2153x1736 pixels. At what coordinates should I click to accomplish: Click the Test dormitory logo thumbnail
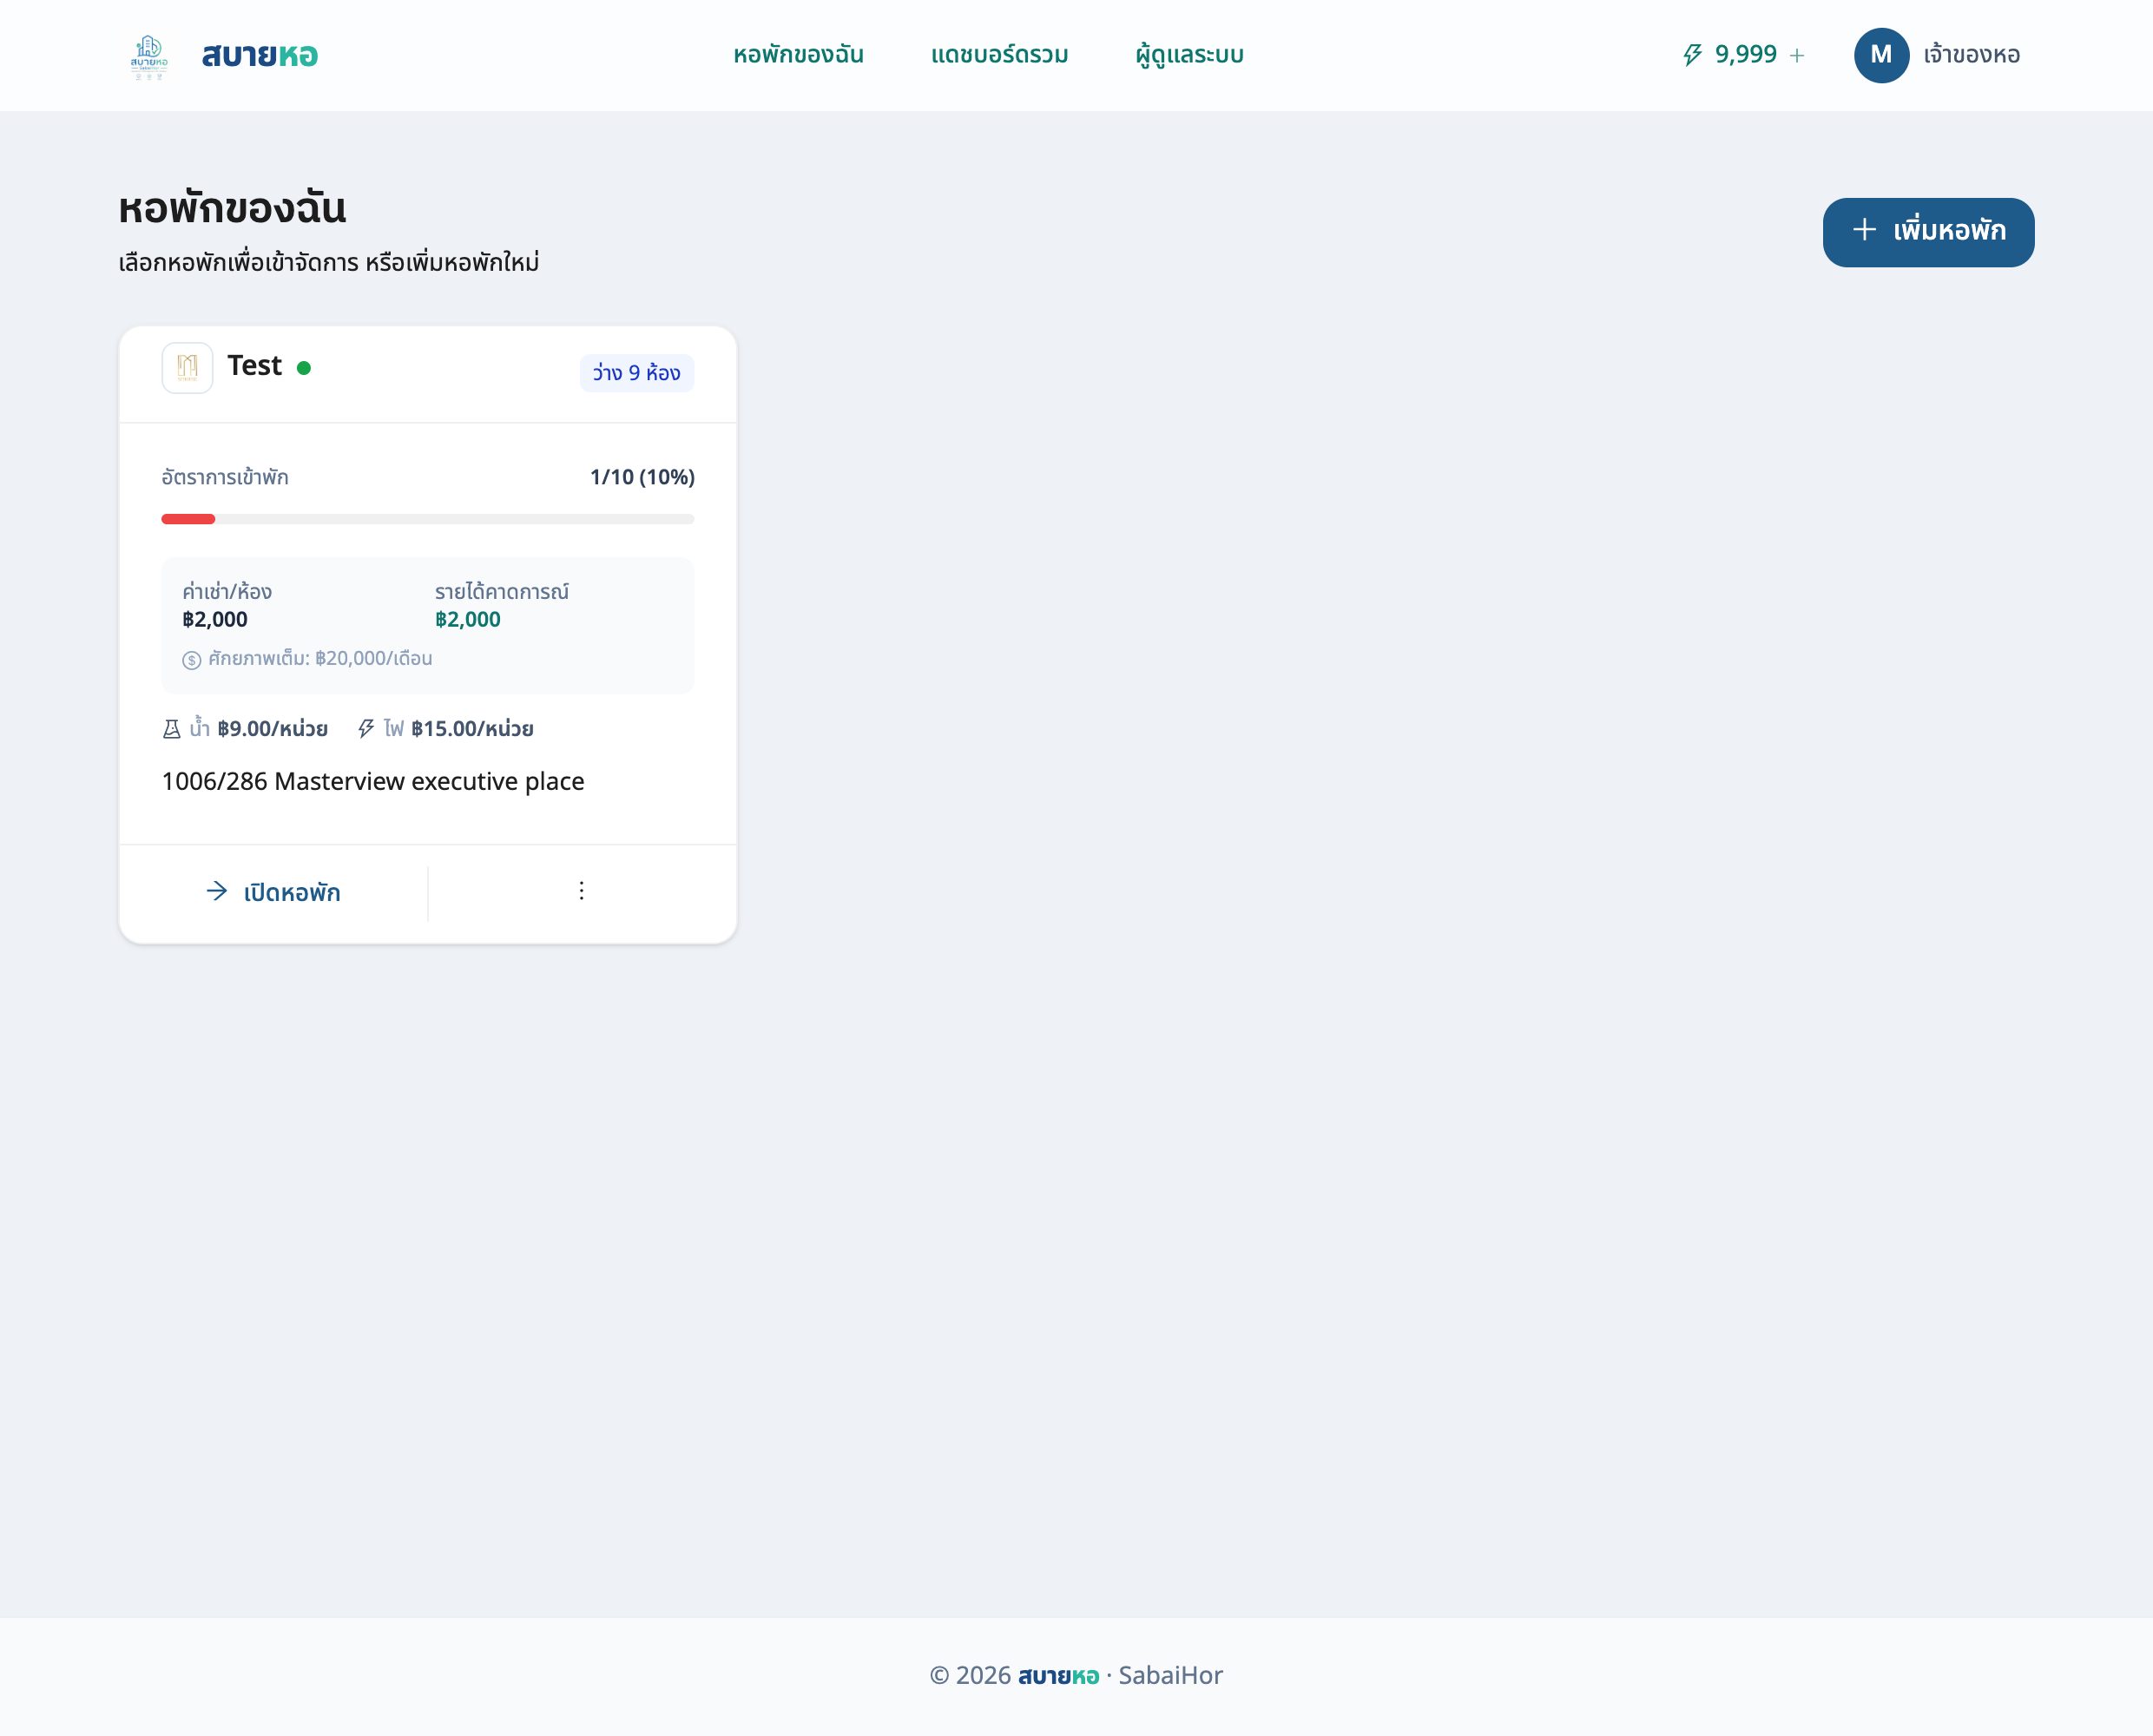click(187, 367)
